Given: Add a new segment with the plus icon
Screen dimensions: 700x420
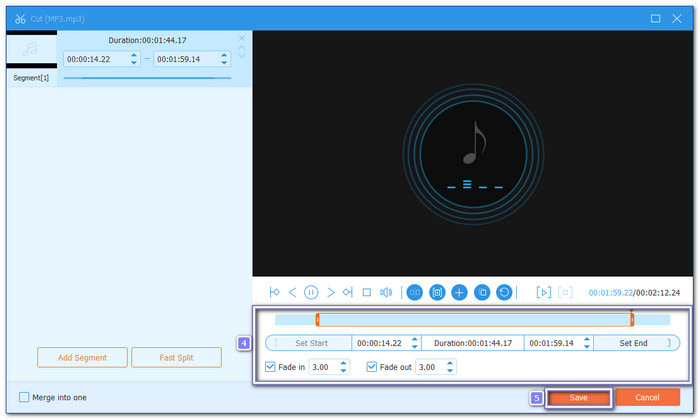Looking at the screenshot, I should [459, 292].
